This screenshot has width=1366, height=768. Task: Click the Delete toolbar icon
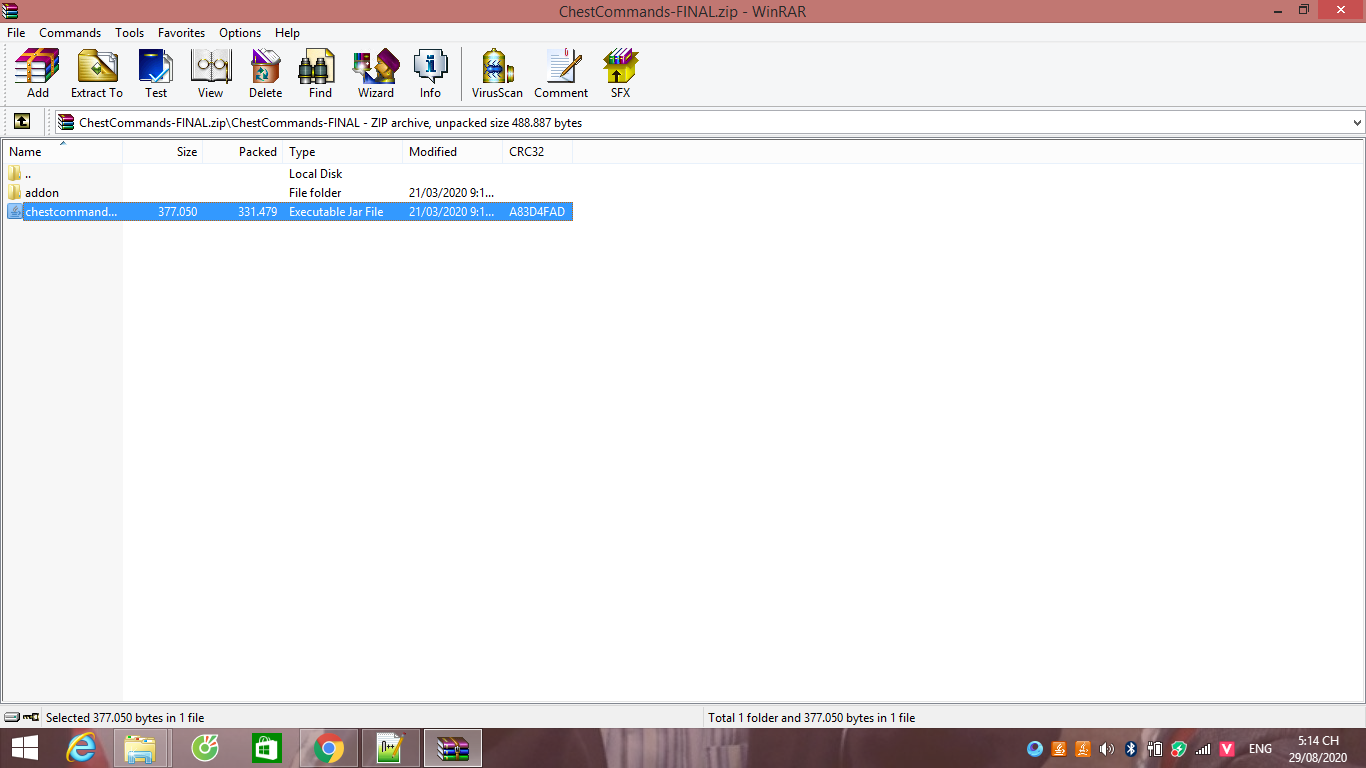click(265, 74)
